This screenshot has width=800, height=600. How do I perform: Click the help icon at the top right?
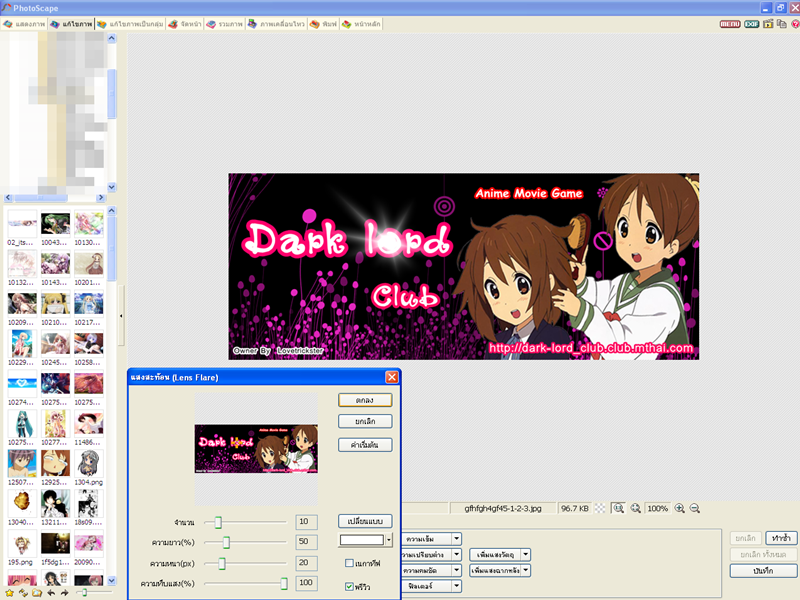(x=795, y=24)
